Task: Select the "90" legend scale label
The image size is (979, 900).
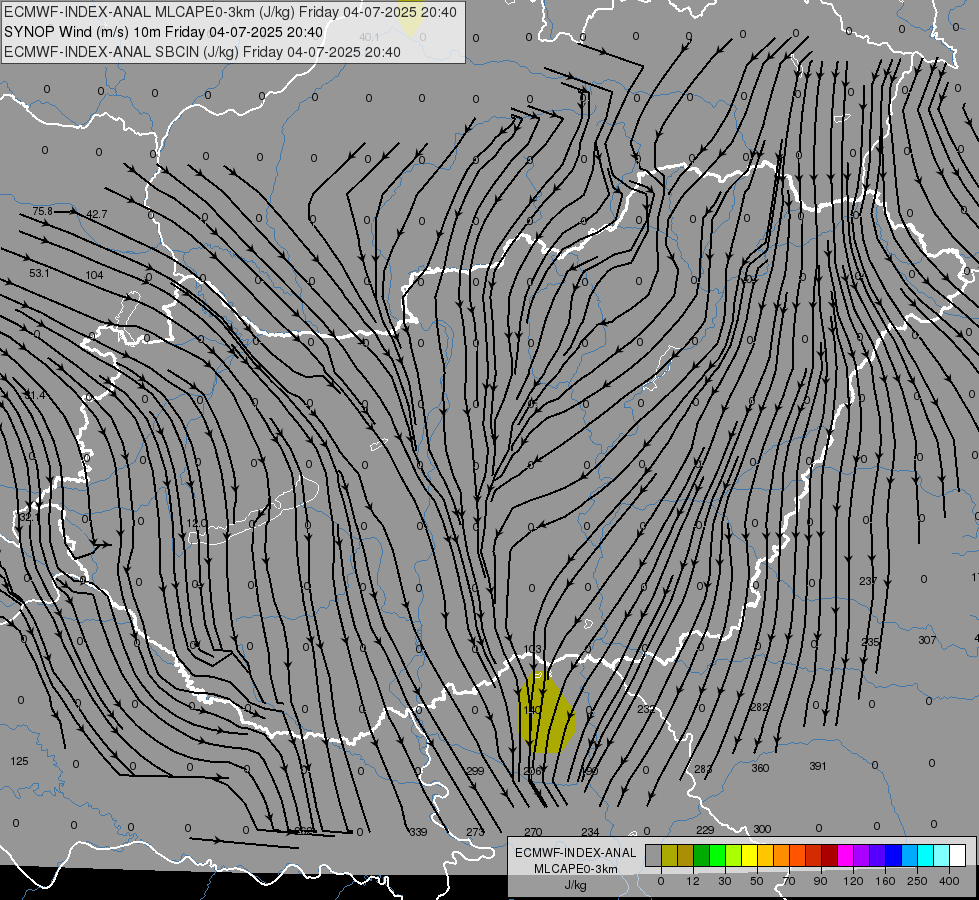Action: (820, 881)
